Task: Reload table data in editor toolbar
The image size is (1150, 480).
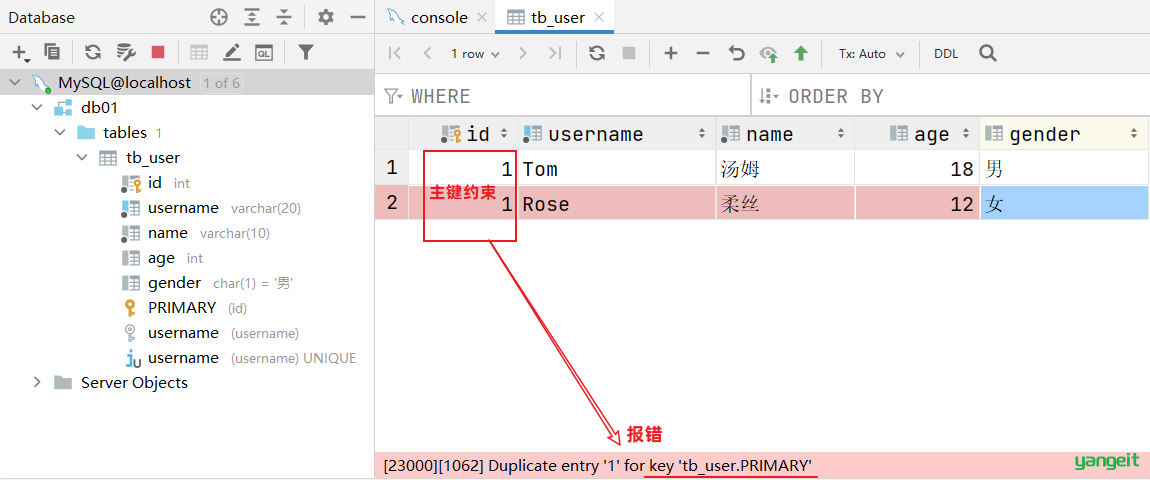Action: point(597,53)
